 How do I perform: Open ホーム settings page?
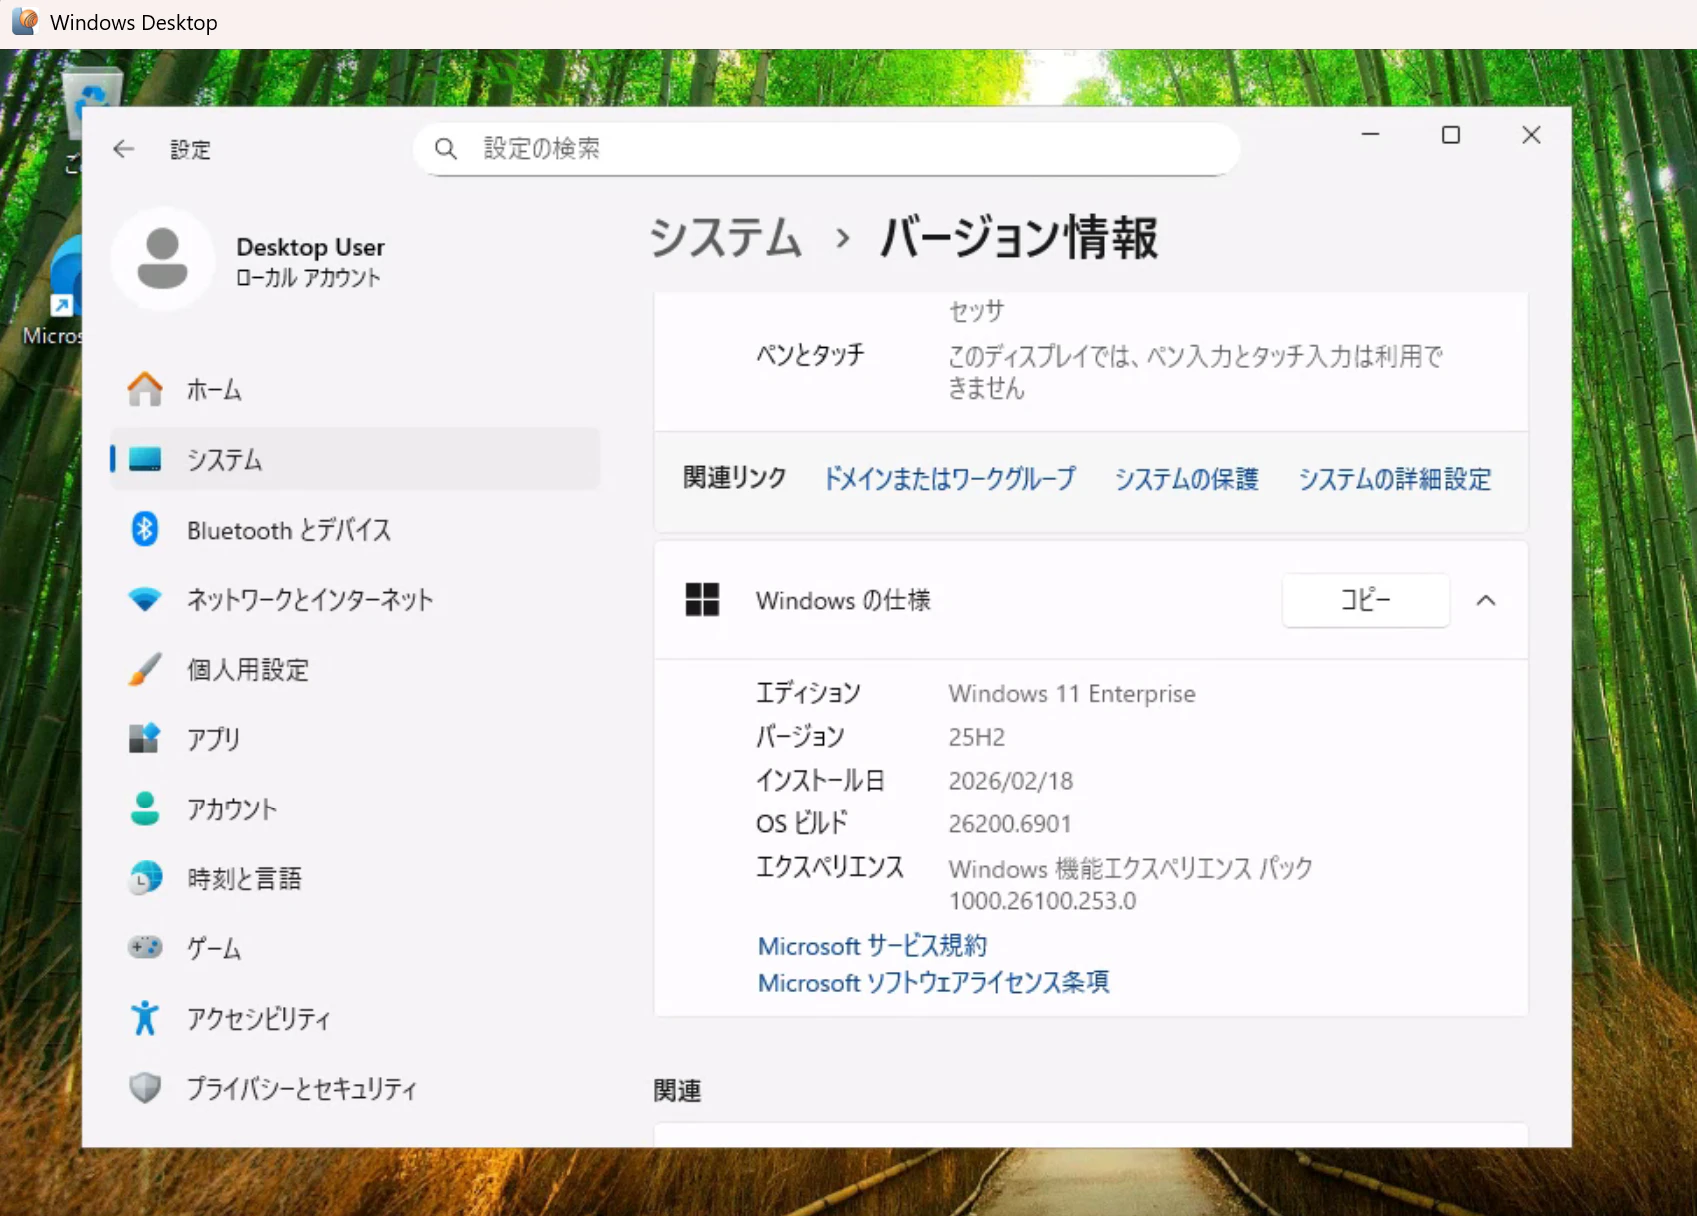(x=356, y=389)
